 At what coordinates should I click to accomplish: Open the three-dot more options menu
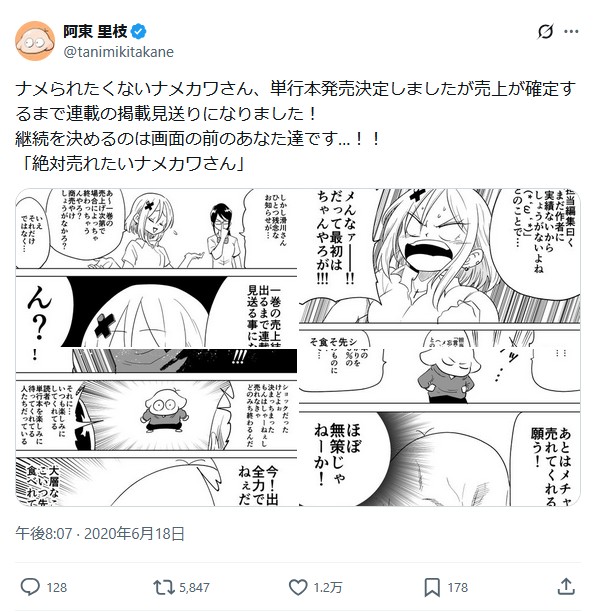coord(571,32)
